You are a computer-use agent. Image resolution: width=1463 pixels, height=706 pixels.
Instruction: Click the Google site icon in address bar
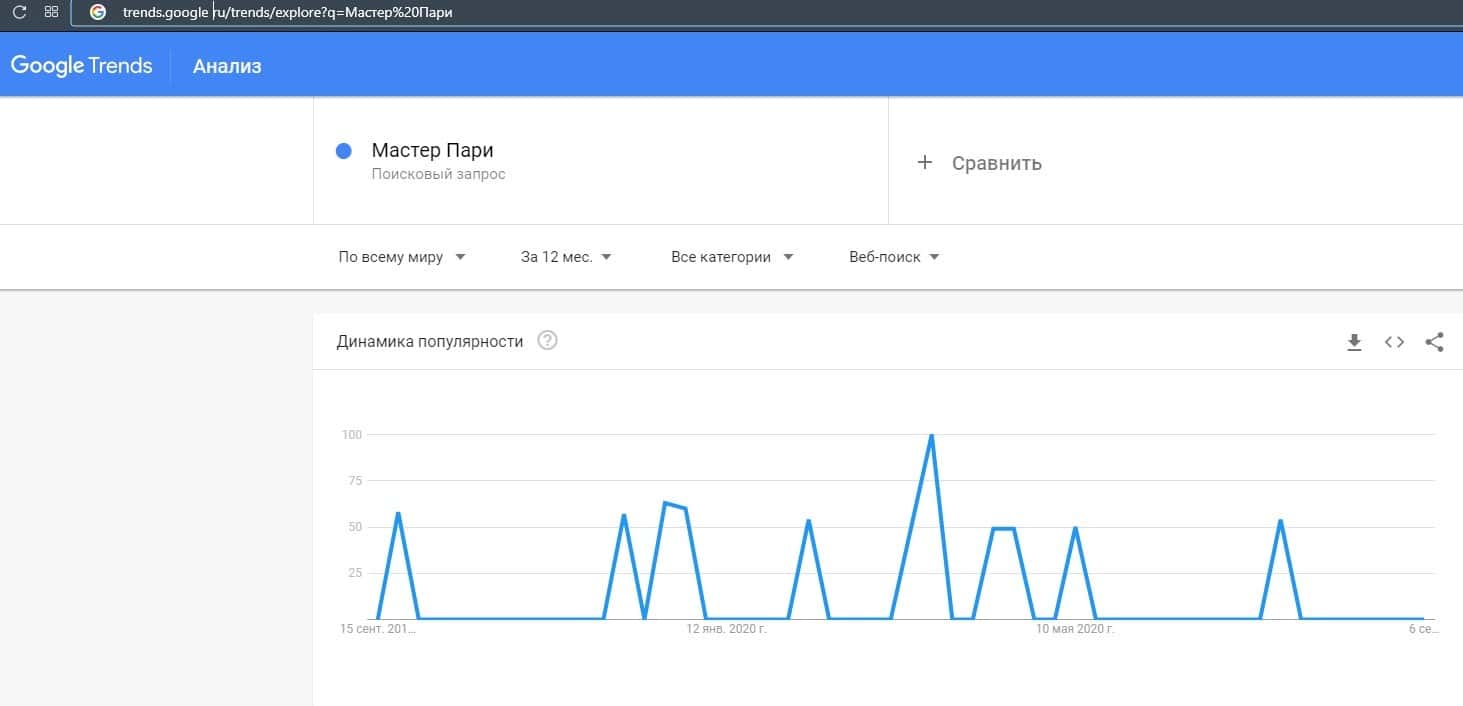pos(98,13)
